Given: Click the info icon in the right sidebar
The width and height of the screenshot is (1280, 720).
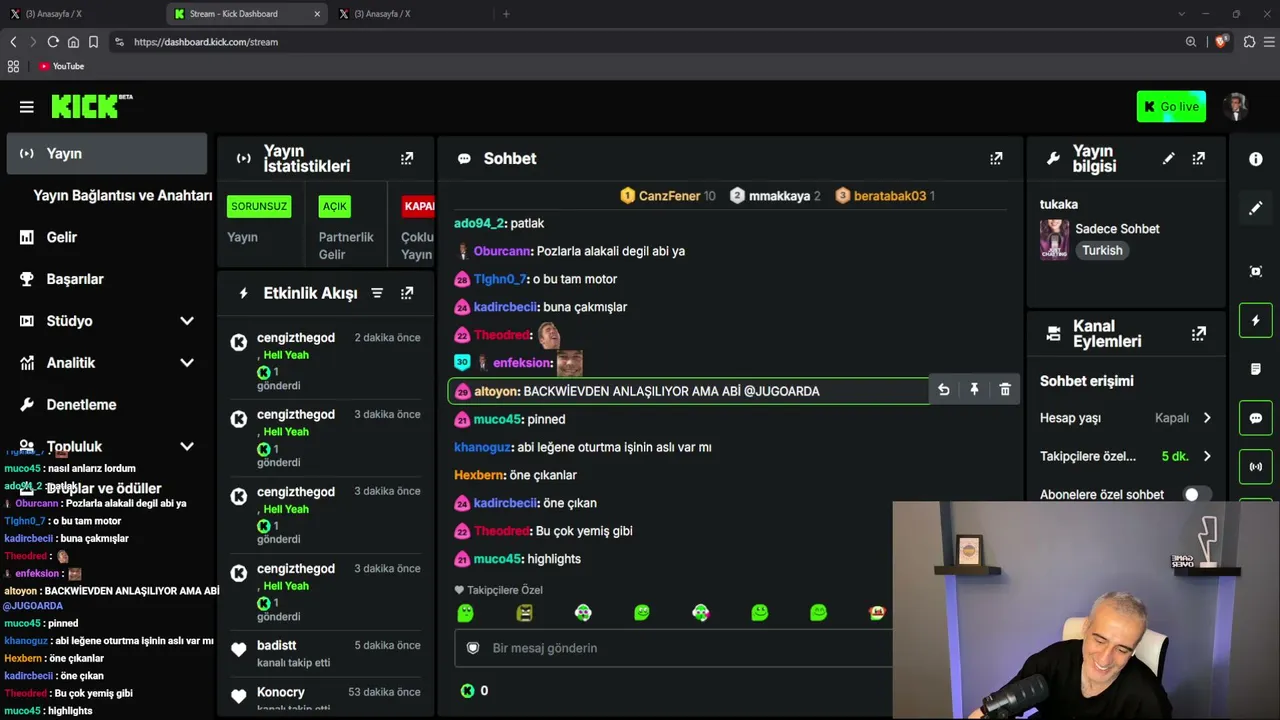Looking at the screenshot, I should tap(1256, 159).
